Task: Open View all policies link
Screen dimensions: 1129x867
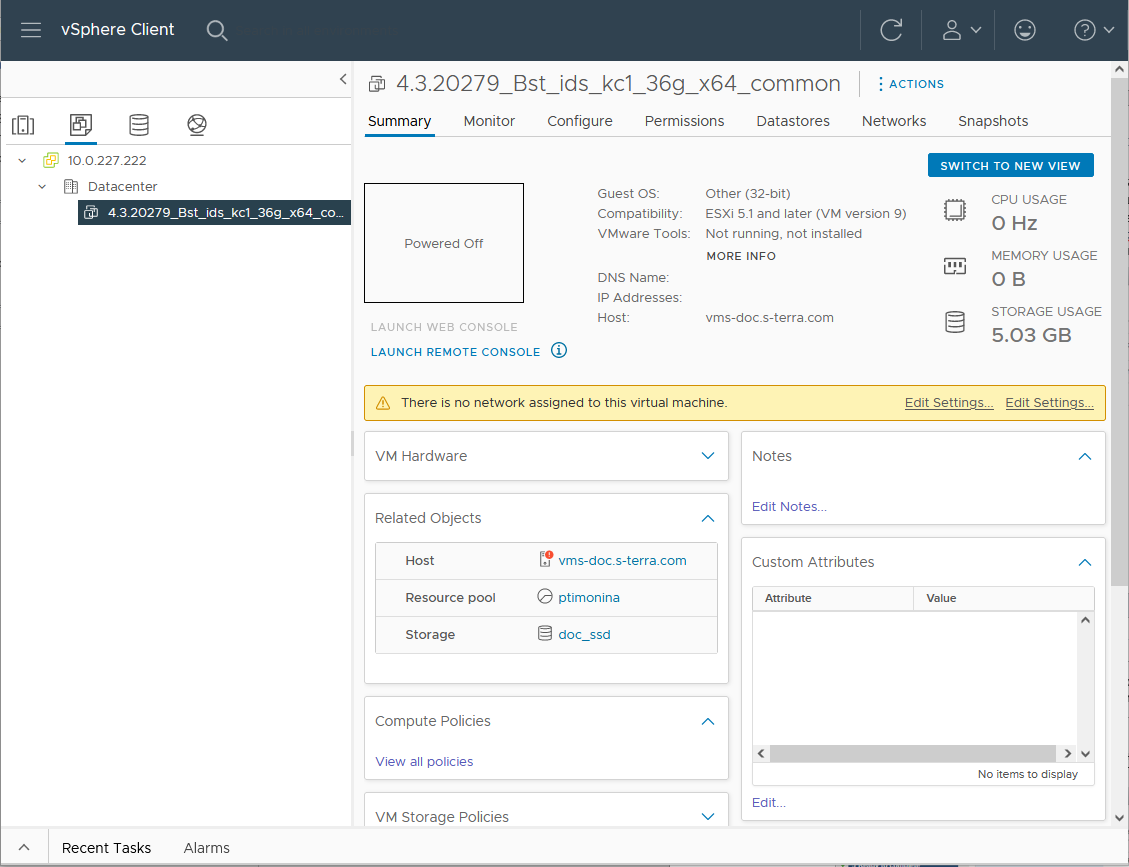Action: (424, 761)
